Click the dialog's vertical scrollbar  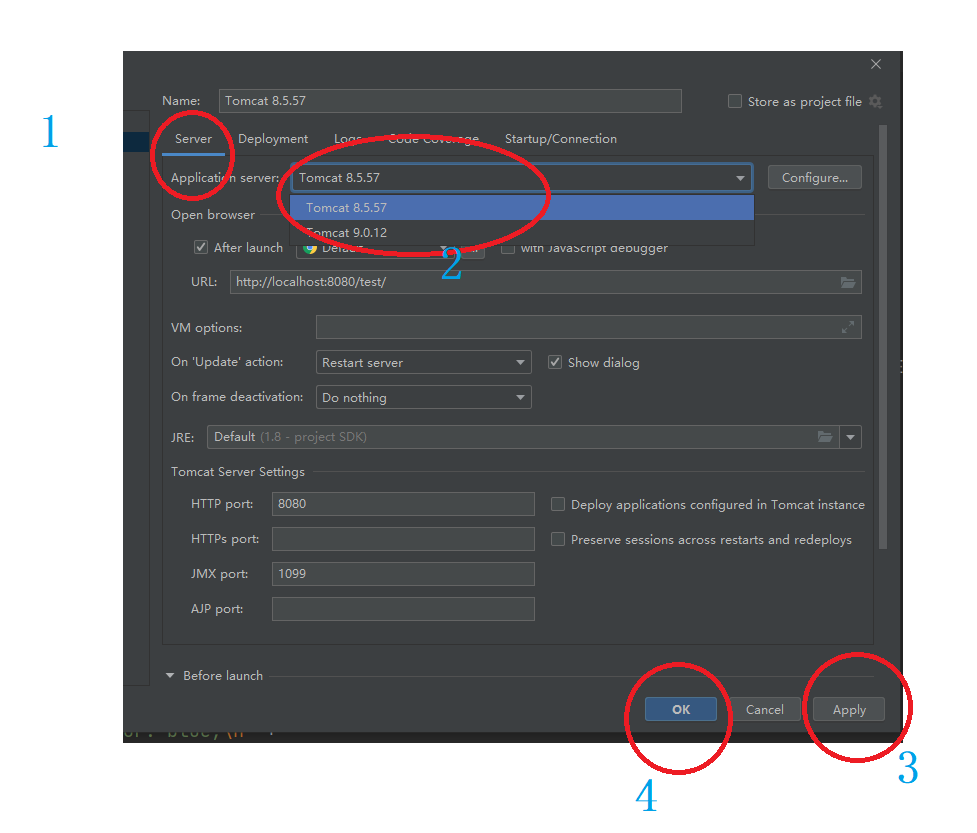882,336
